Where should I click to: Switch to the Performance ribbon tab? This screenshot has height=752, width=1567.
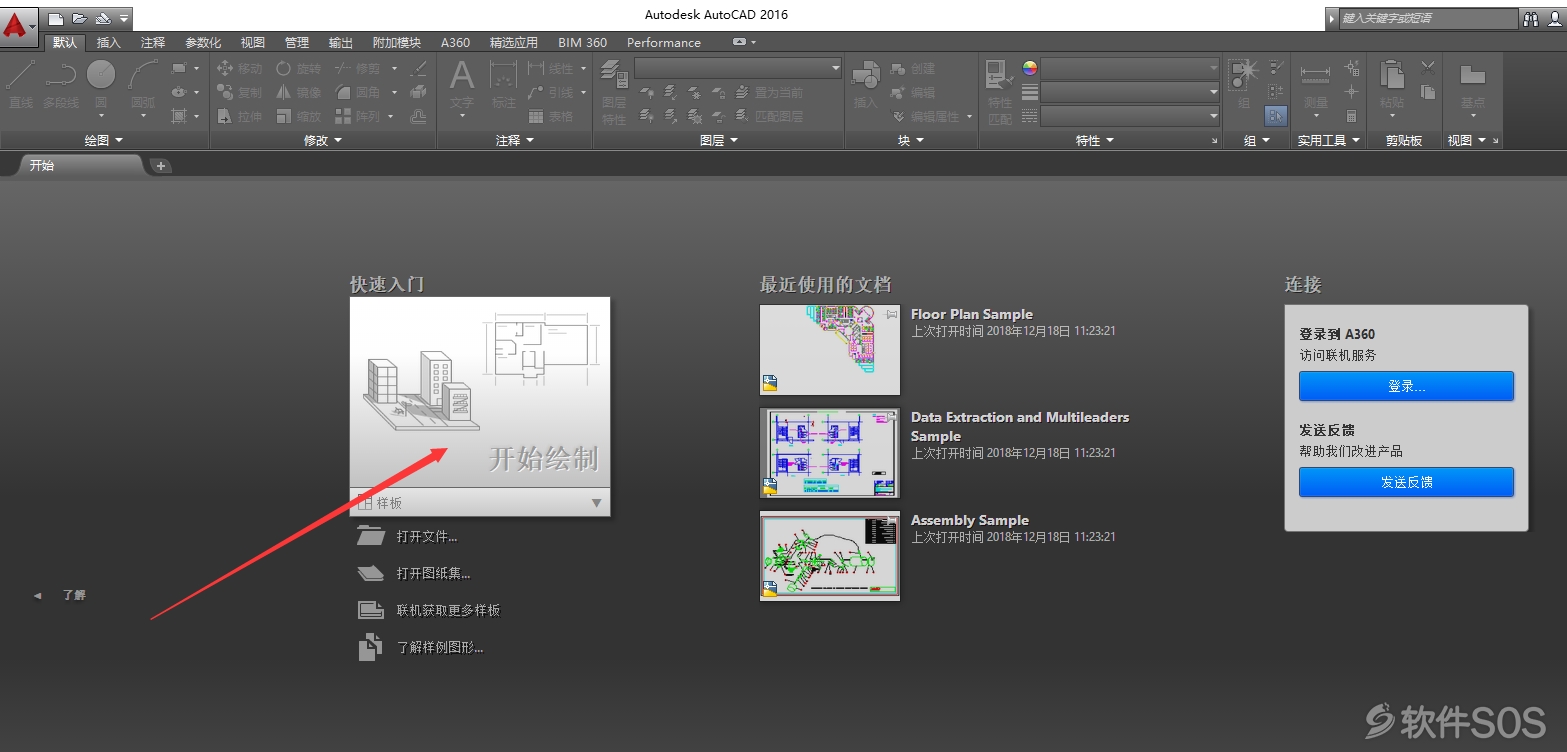point(664,43)
